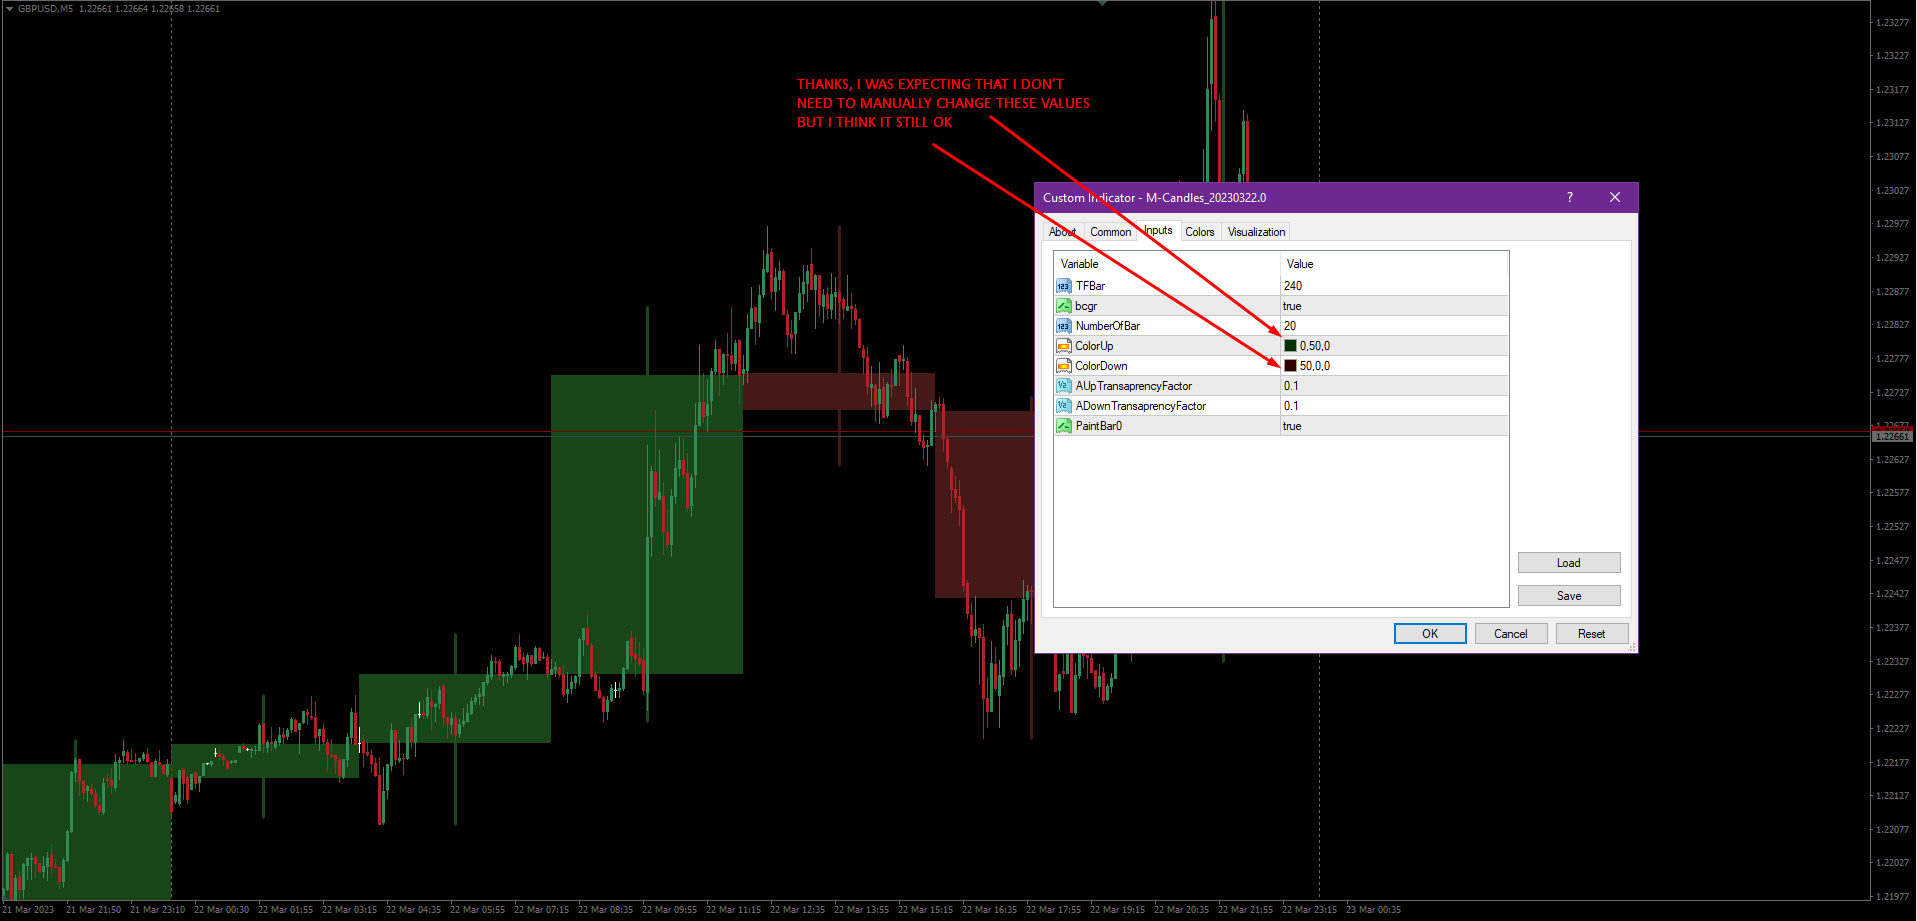Edit the NumberOfBar value 20
Screen dimensions: 1917x921
[1394, 326]
